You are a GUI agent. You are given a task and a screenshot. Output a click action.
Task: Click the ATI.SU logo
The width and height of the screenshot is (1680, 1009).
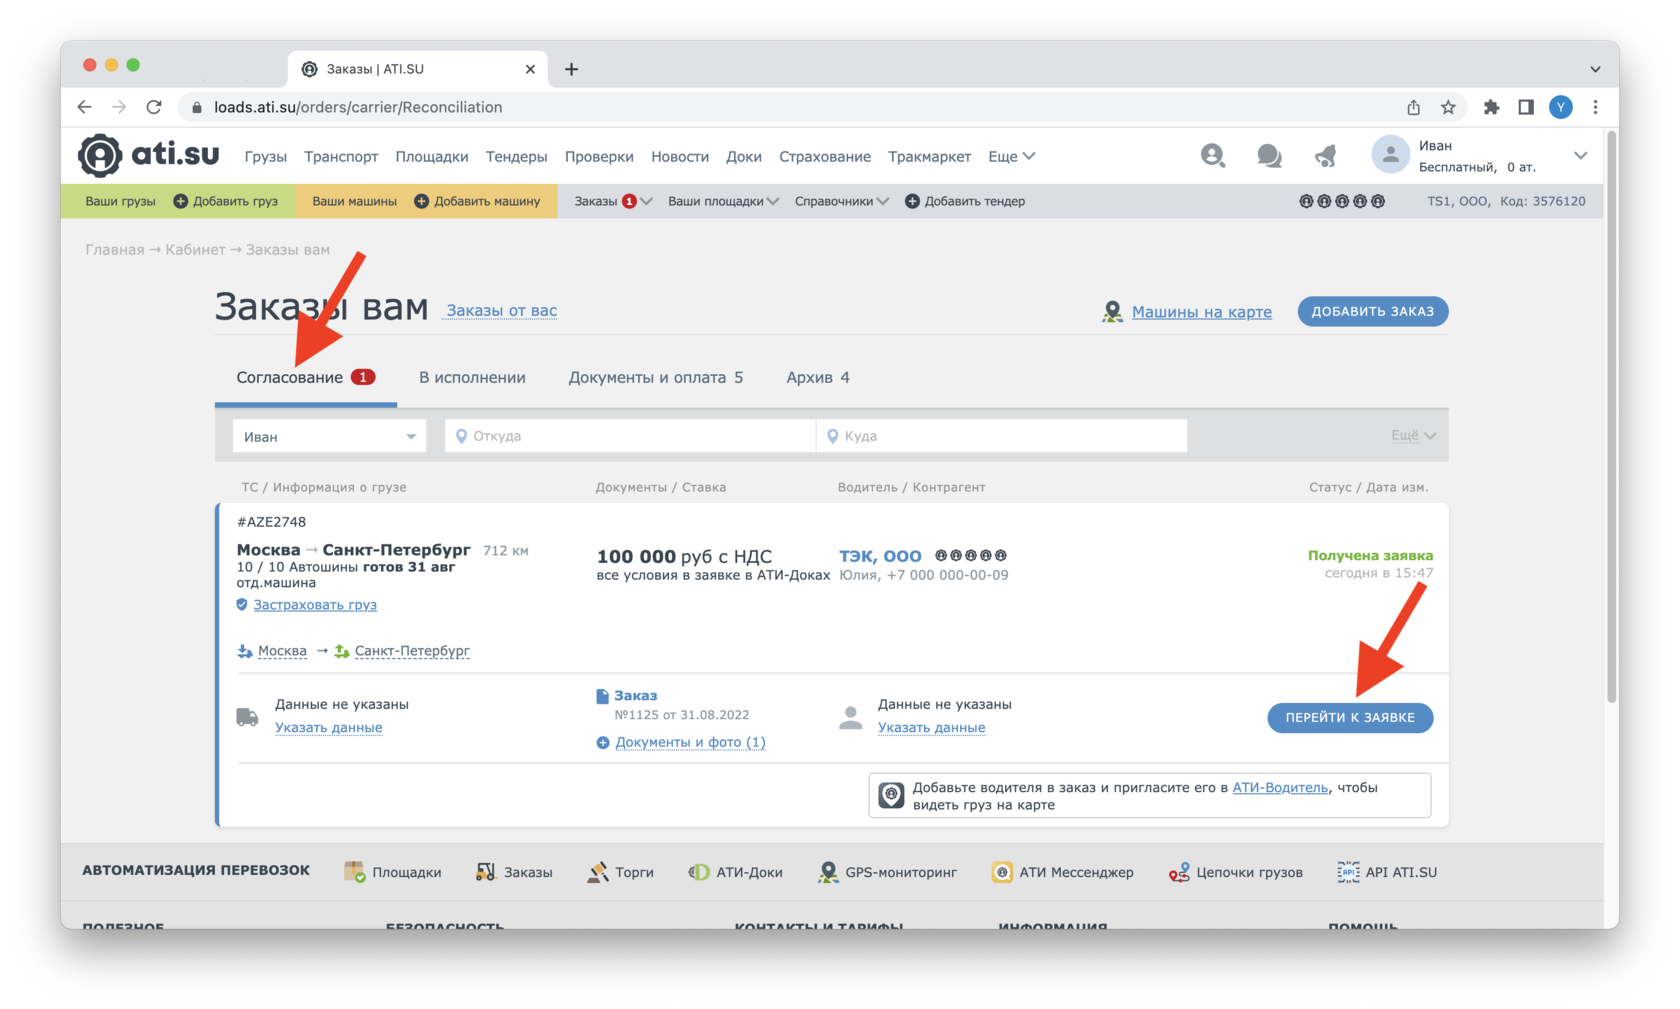pos(149,155)
